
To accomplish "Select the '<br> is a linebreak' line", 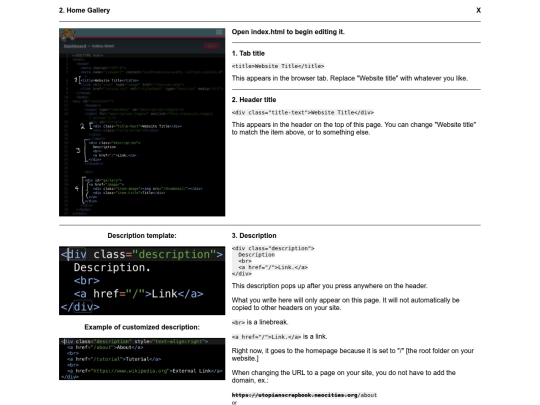I will click(260, 322).
